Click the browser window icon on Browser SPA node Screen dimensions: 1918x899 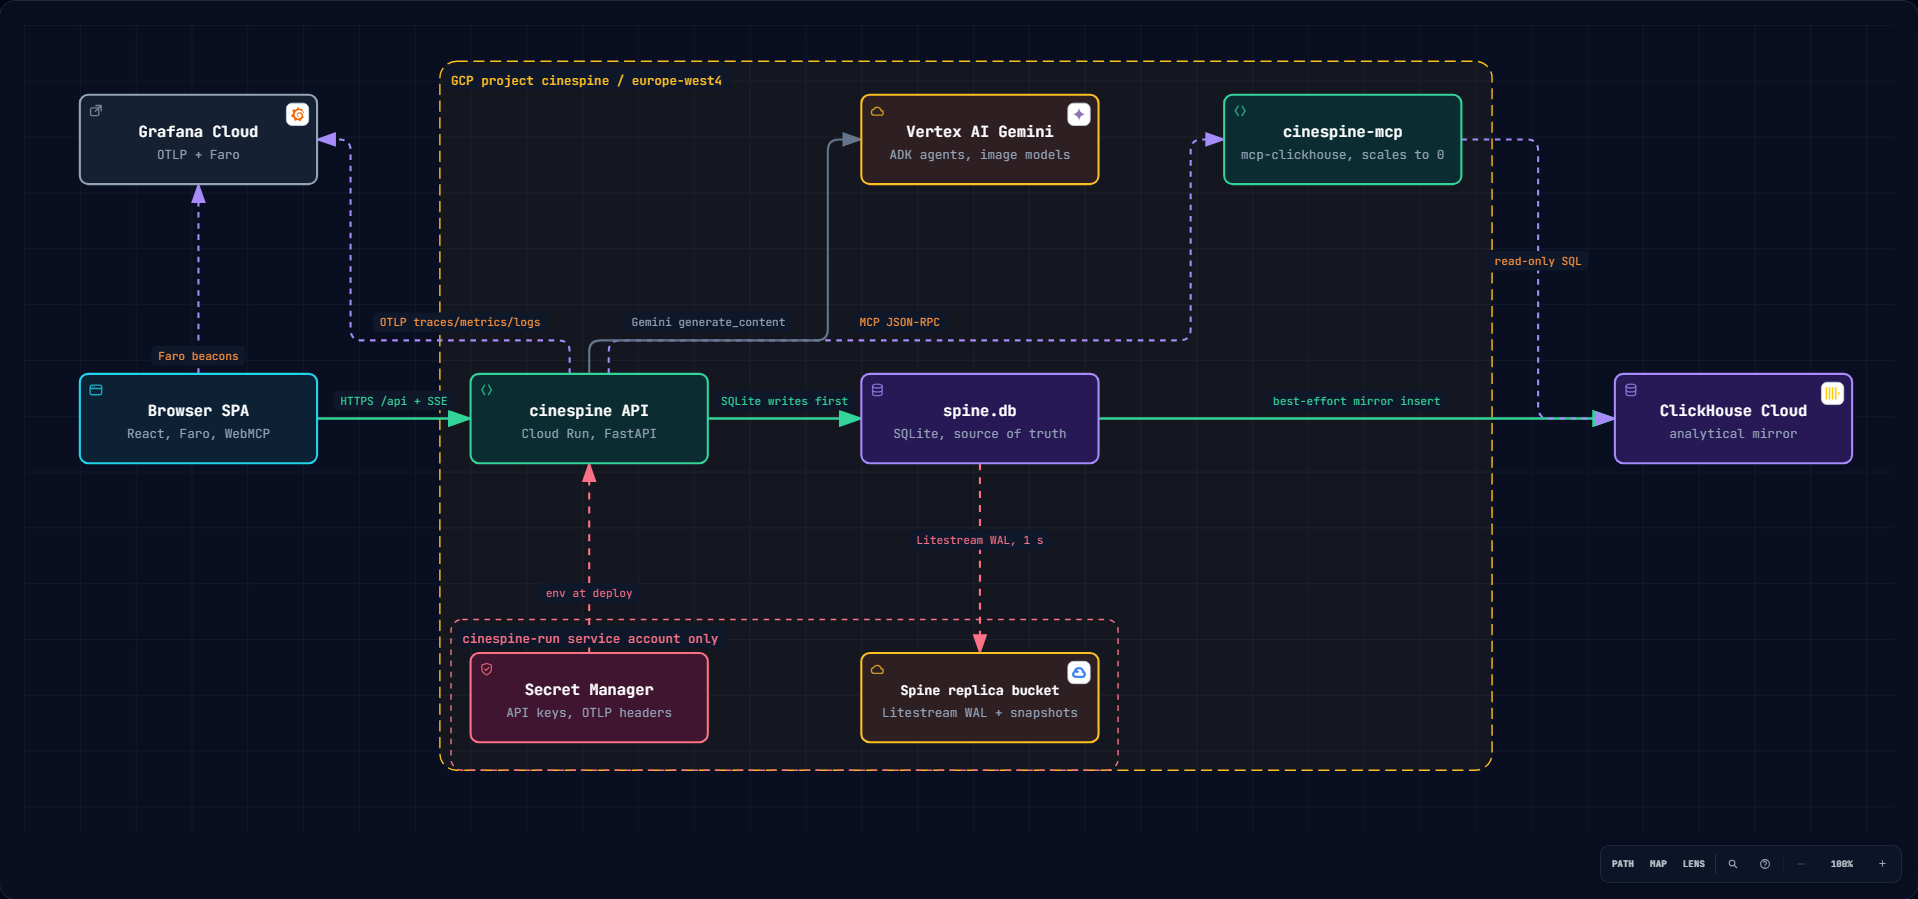96,390
